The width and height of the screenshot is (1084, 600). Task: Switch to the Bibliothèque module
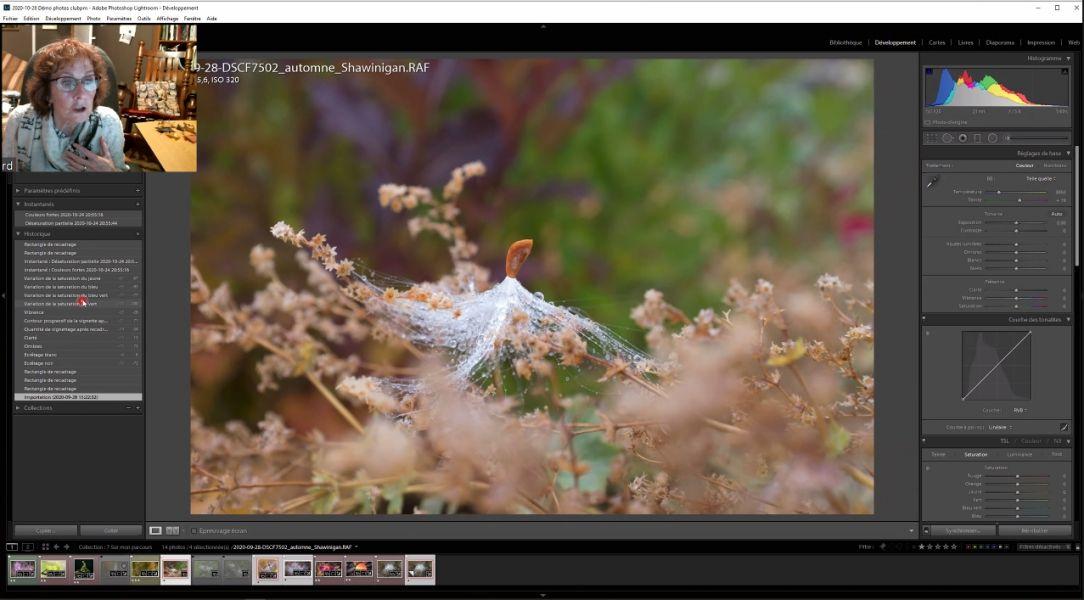click(x=845, y=42)
